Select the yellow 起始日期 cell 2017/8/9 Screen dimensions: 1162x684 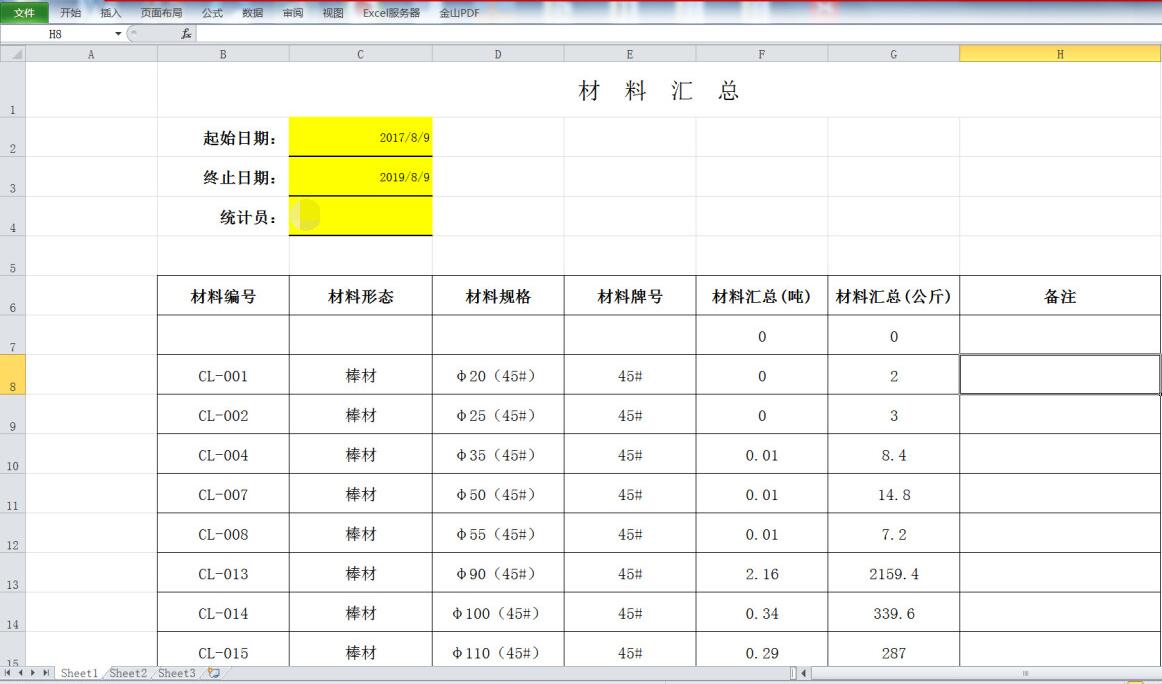click(360, 138)
